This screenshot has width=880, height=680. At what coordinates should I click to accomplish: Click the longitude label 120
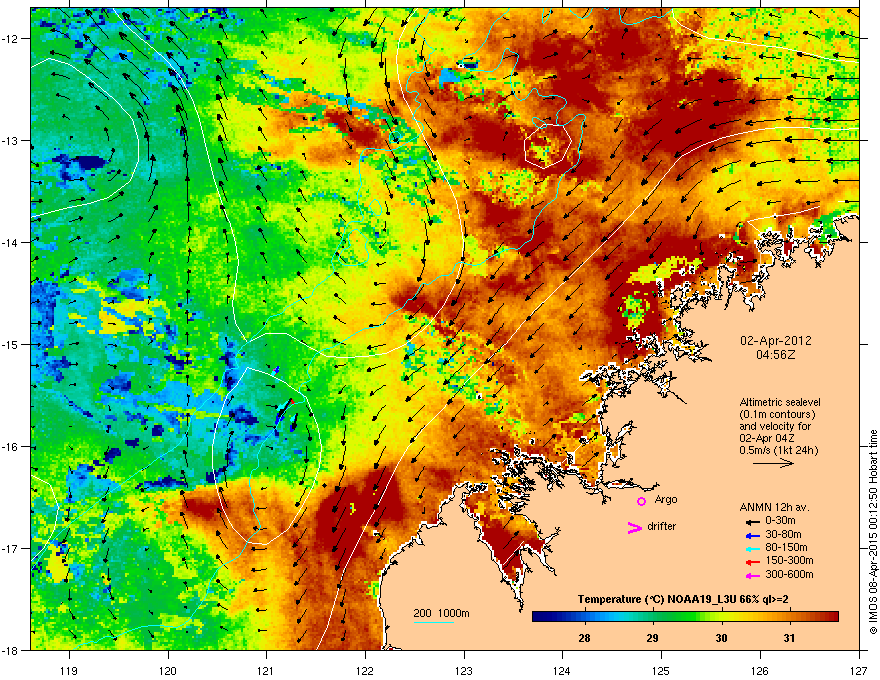tap(168, 670)
